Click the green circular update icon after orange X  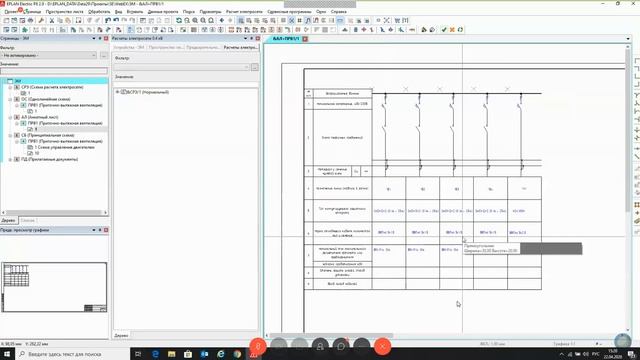coord(460,30)
